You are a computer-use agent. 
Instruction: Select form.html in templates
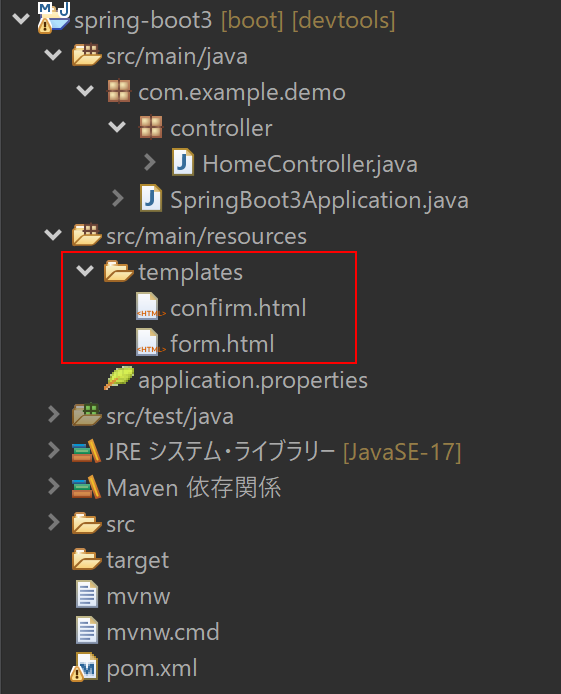coord(222,343)
